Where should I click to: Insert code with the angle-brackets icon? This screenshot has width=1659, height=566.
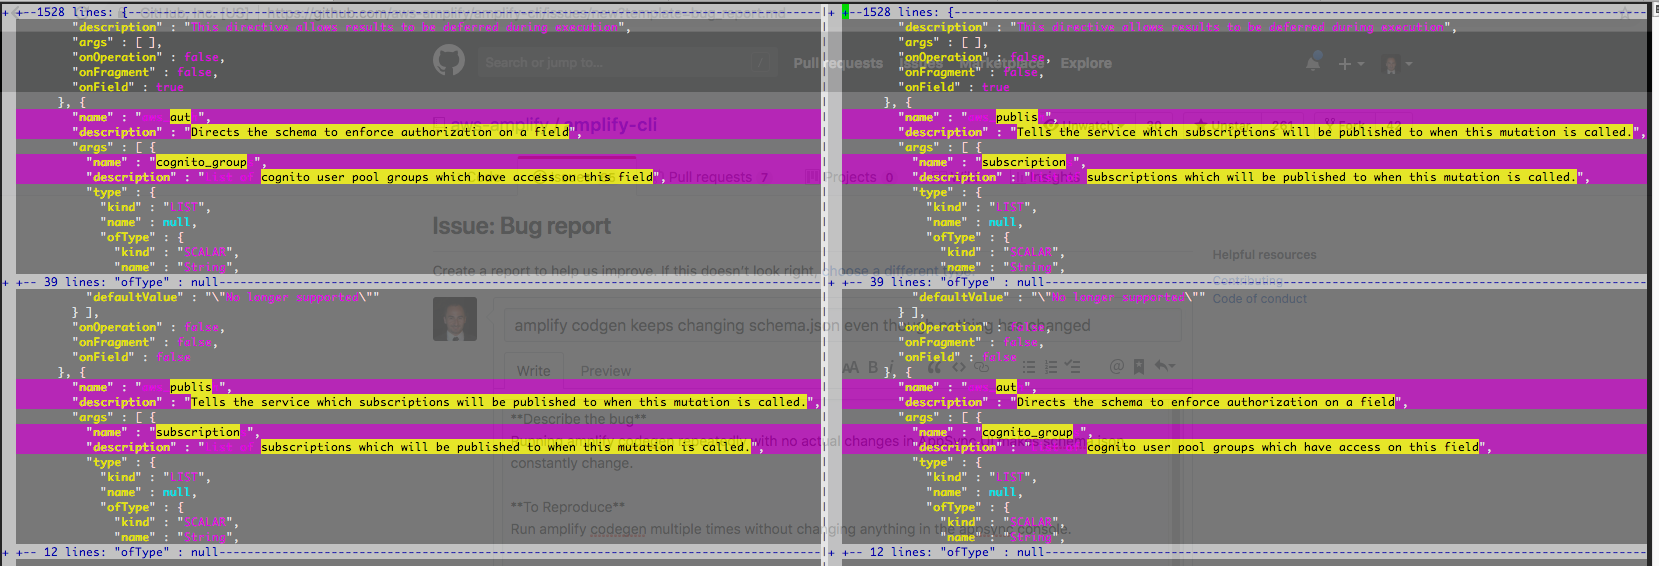pos(959,367)
